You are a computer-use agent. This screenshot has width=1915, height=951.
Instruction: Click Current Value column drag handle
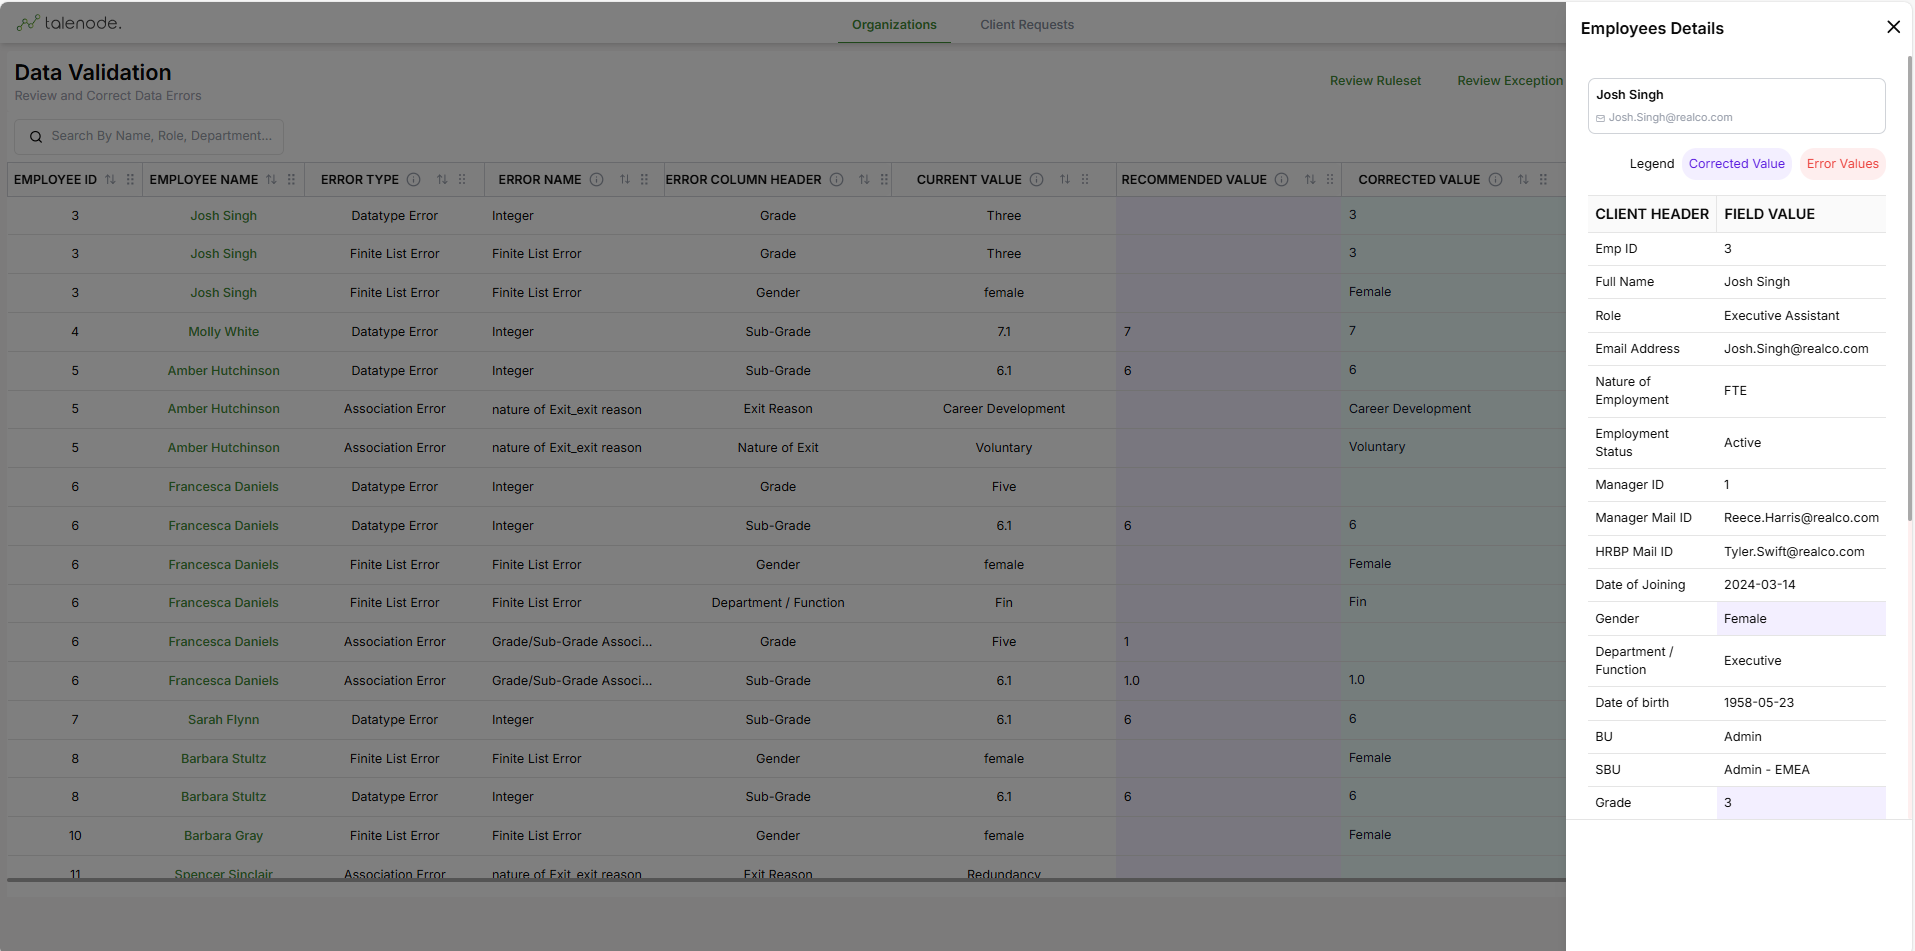[1085, 179]
